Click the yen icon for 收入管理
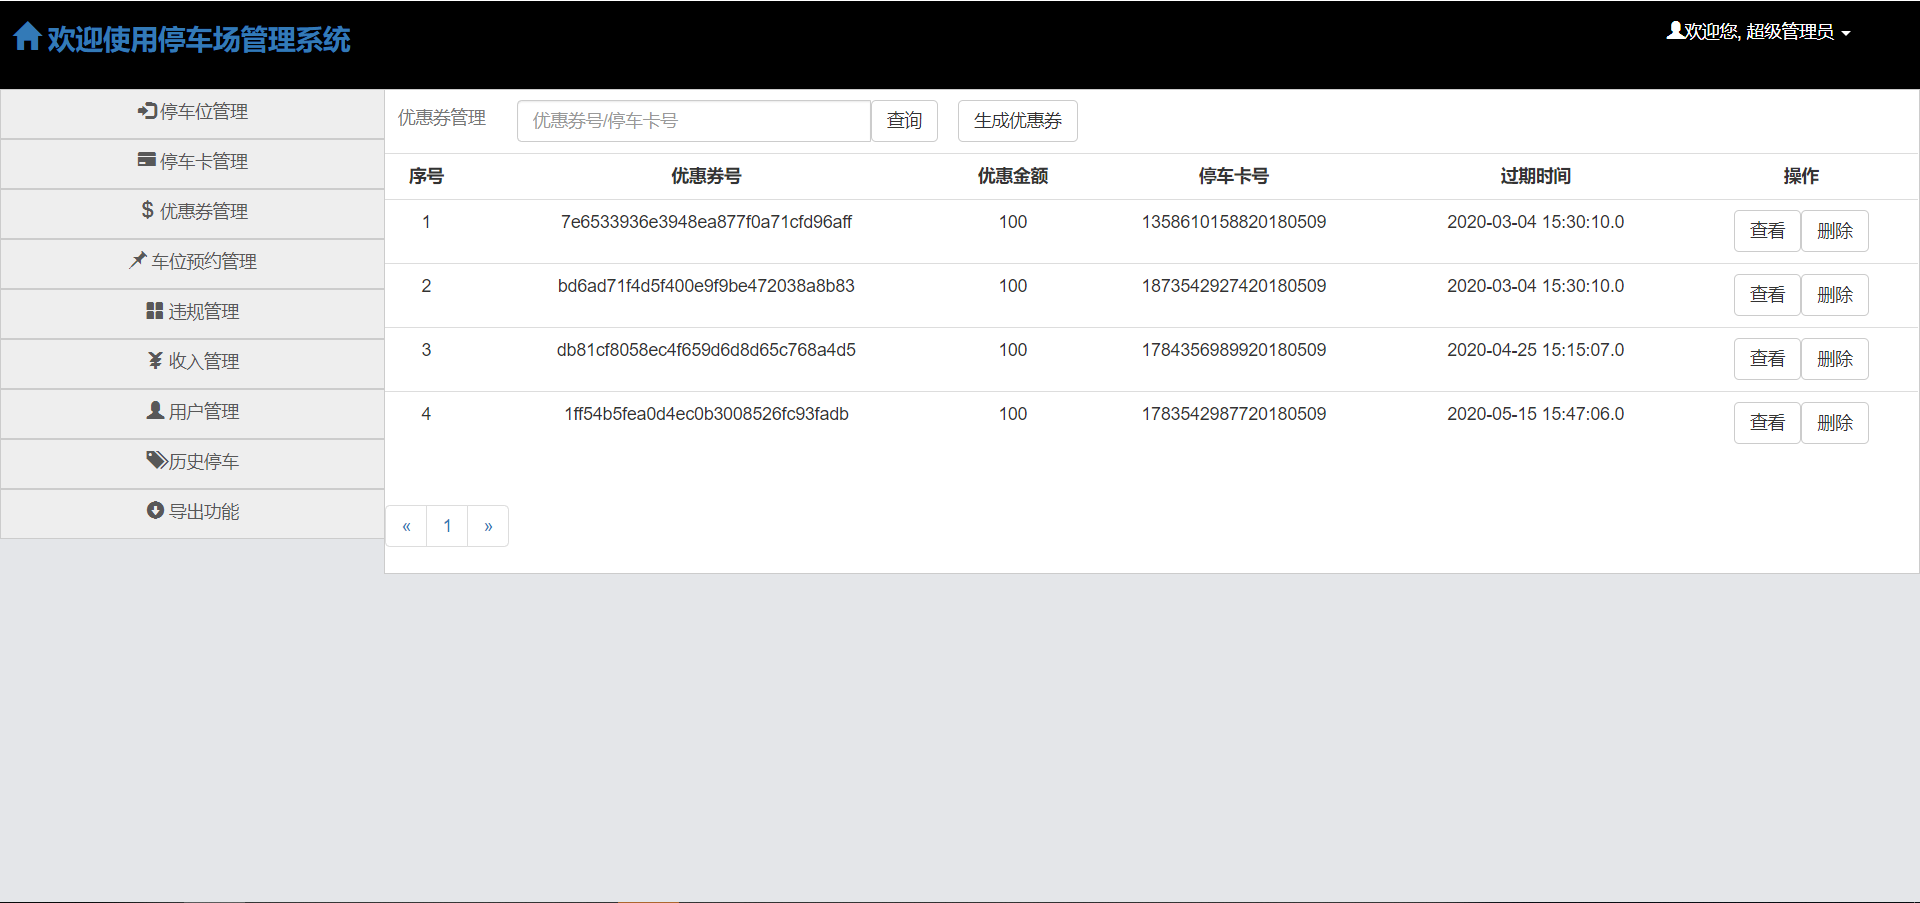The image size is (1920, 903). coord(155,360)
